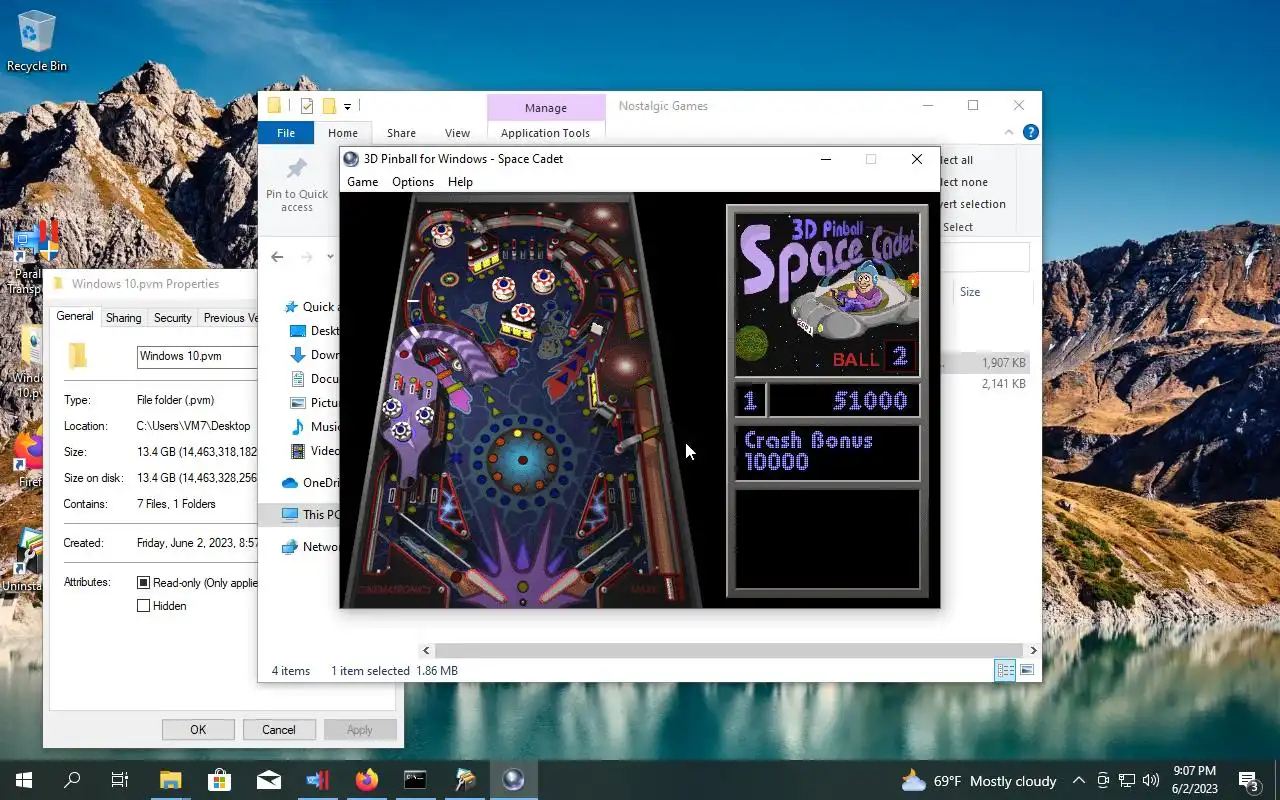The height and width of the screenshot is (800, 1280).
Task: Show hidden system tray icons
Action: tap(1079, 781)
